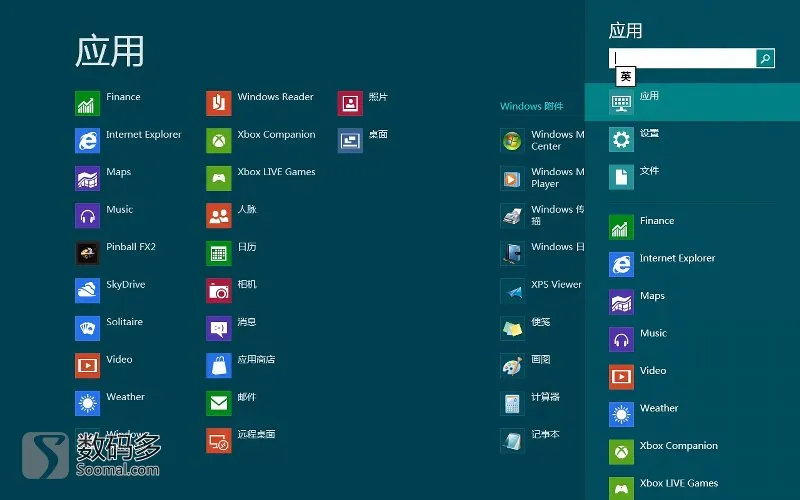
Task: Open Windows Media Player
Action: click(x=542, y=178)
